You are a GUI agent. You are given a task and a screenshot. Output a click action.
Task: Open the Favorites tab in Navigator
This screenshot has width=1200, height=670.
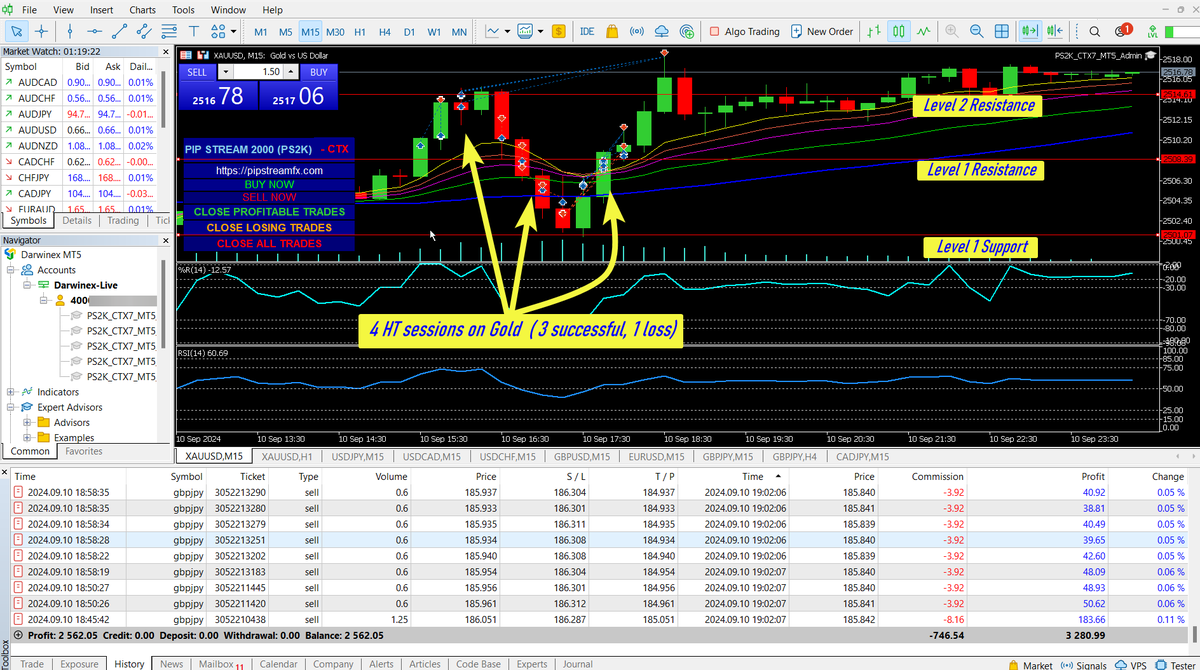pyautogui.click(x=83, y=451)
